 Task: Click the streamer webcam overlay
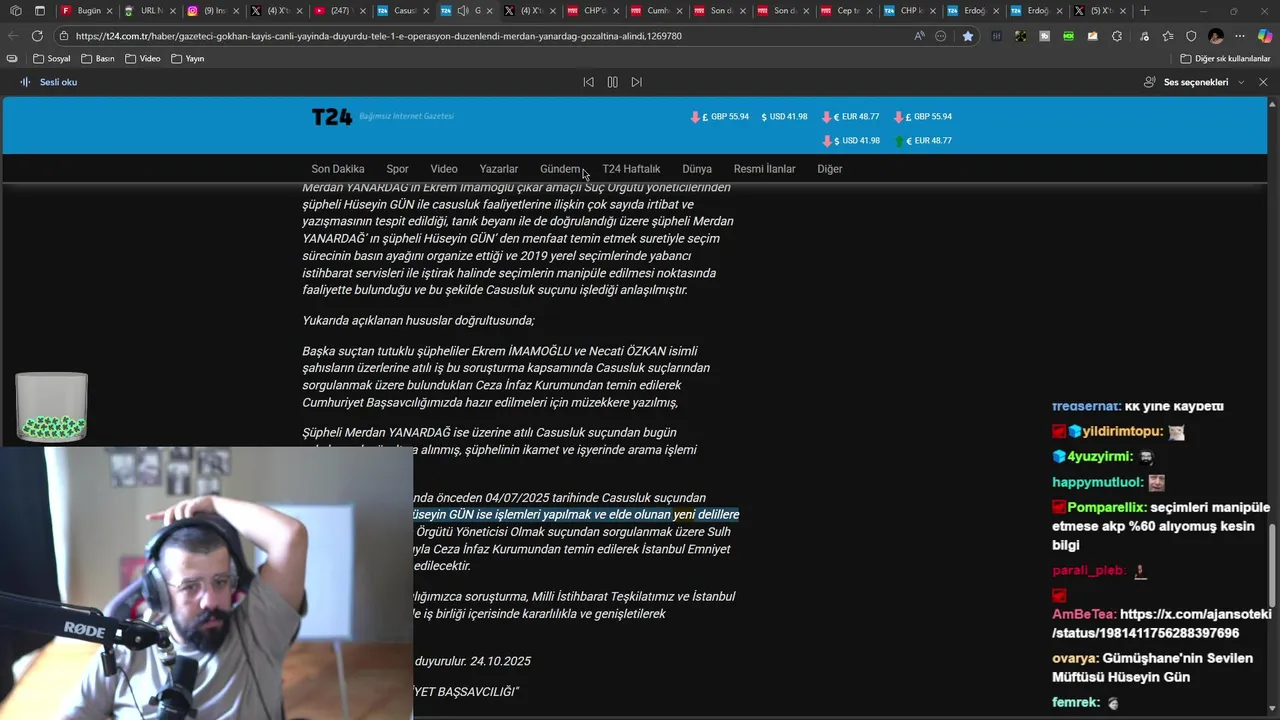click(x=206, y=583)
